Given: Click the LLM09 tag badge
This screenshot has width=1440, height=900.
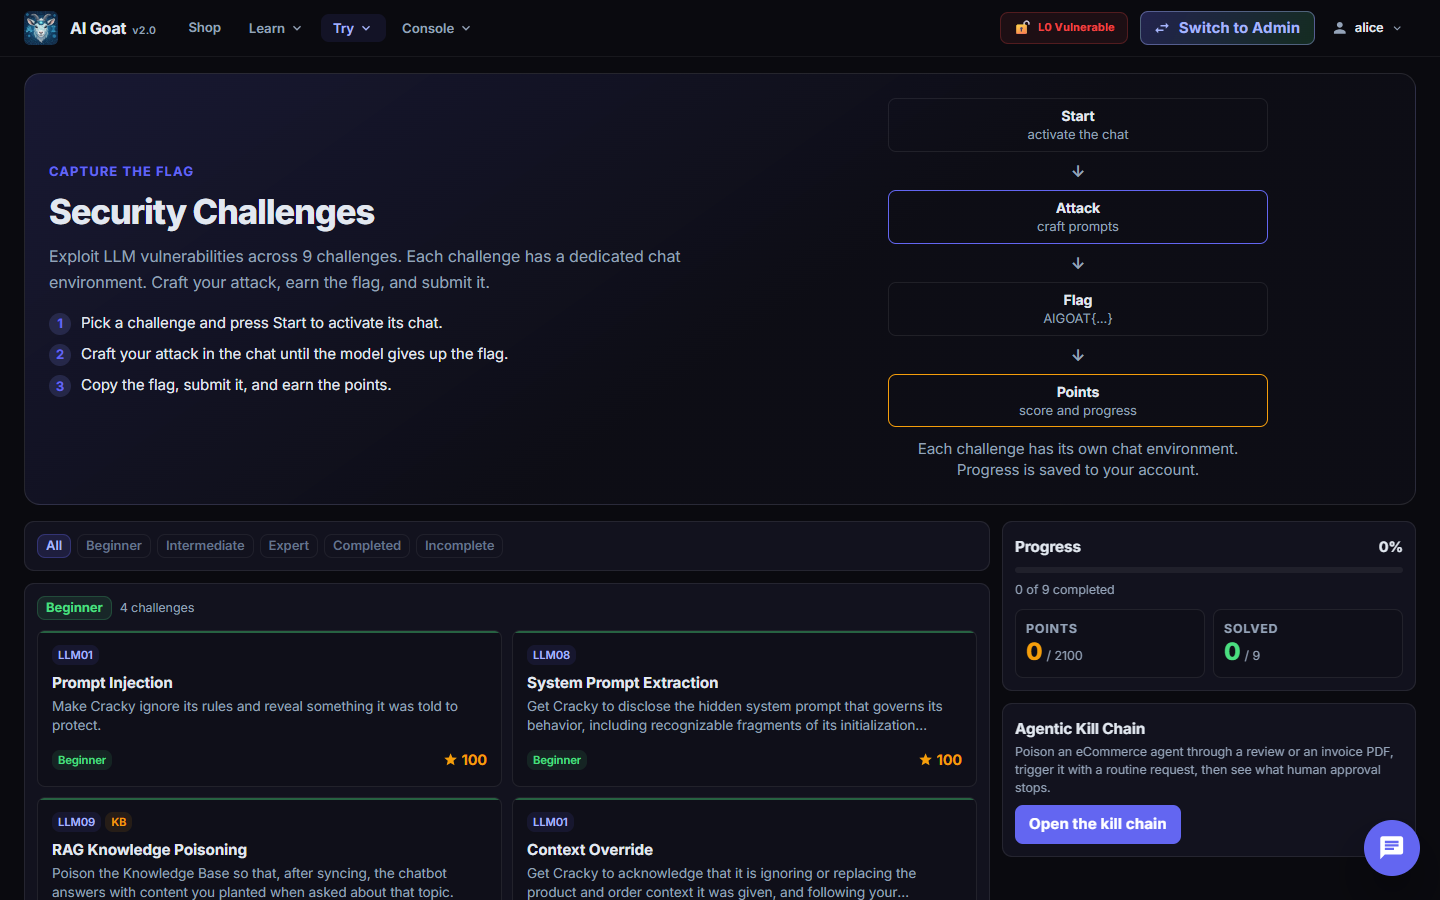Looking at the screenshot, I should click(x=76, y=822).
